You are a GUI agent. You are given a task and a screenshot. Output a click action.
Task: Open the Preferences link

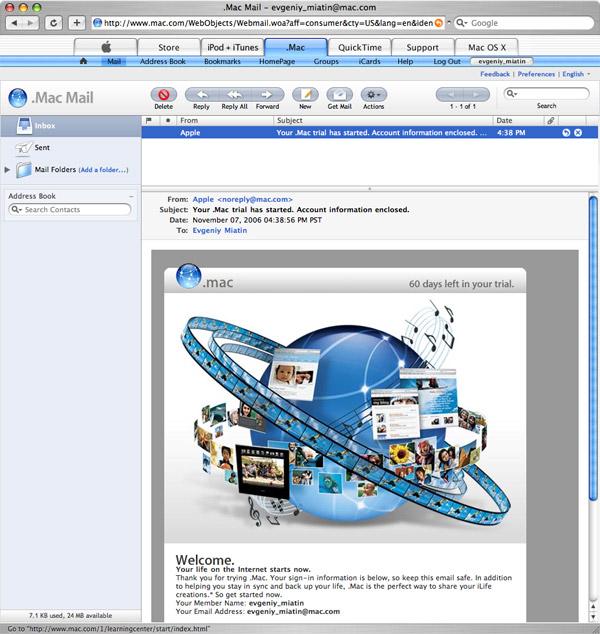click(x=536, y=74)
